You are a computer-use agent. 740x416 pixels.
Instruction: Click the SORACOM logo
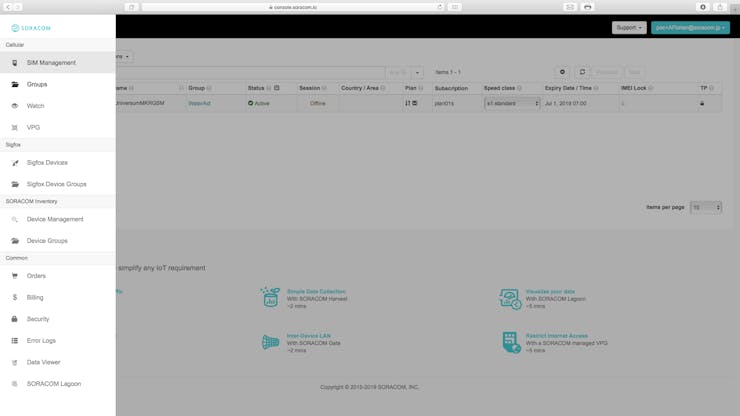click(31, 28)
